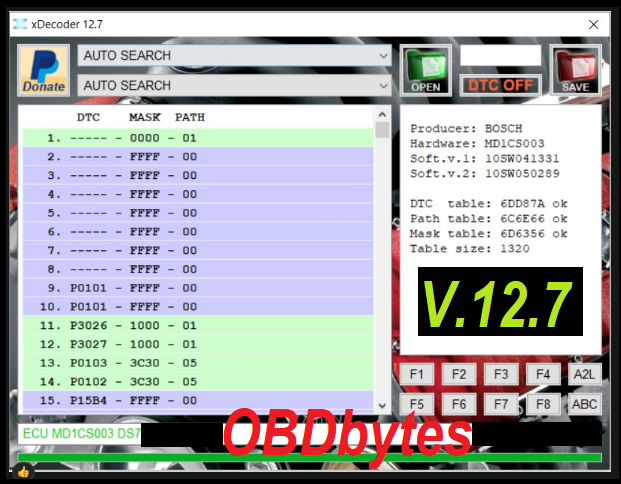Select row 10 with code P0101

click(x=198, y=307)
